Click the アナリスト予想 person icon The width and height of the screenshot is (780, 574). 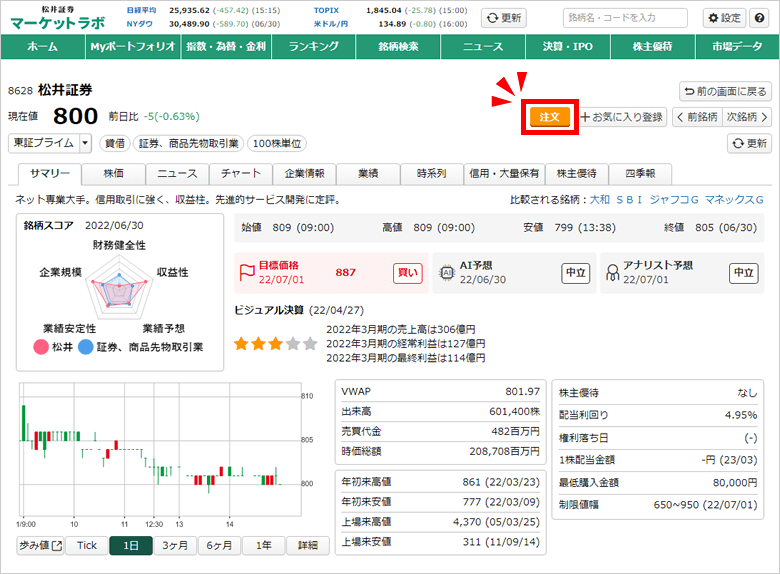click(612, 273)
